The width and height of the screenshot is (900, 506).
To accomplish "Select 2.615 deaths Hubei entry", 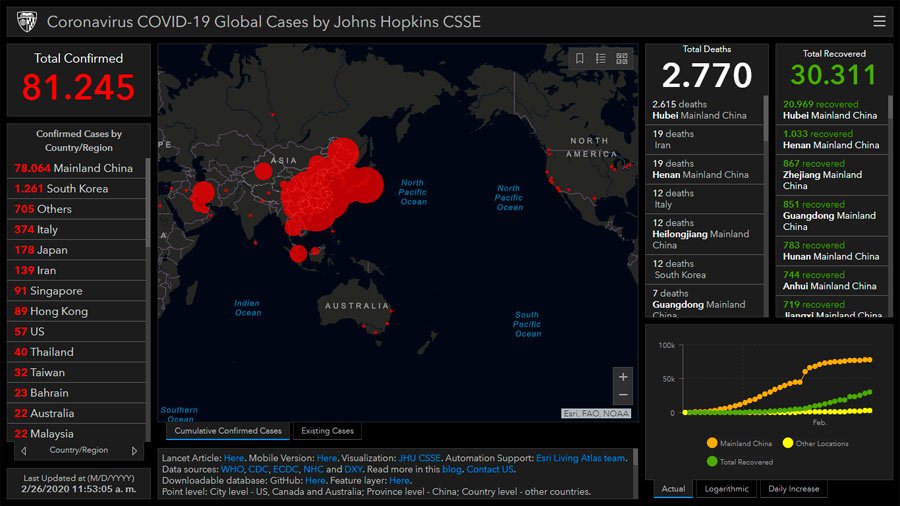I will pyautogui.click(x=705, y=110).
